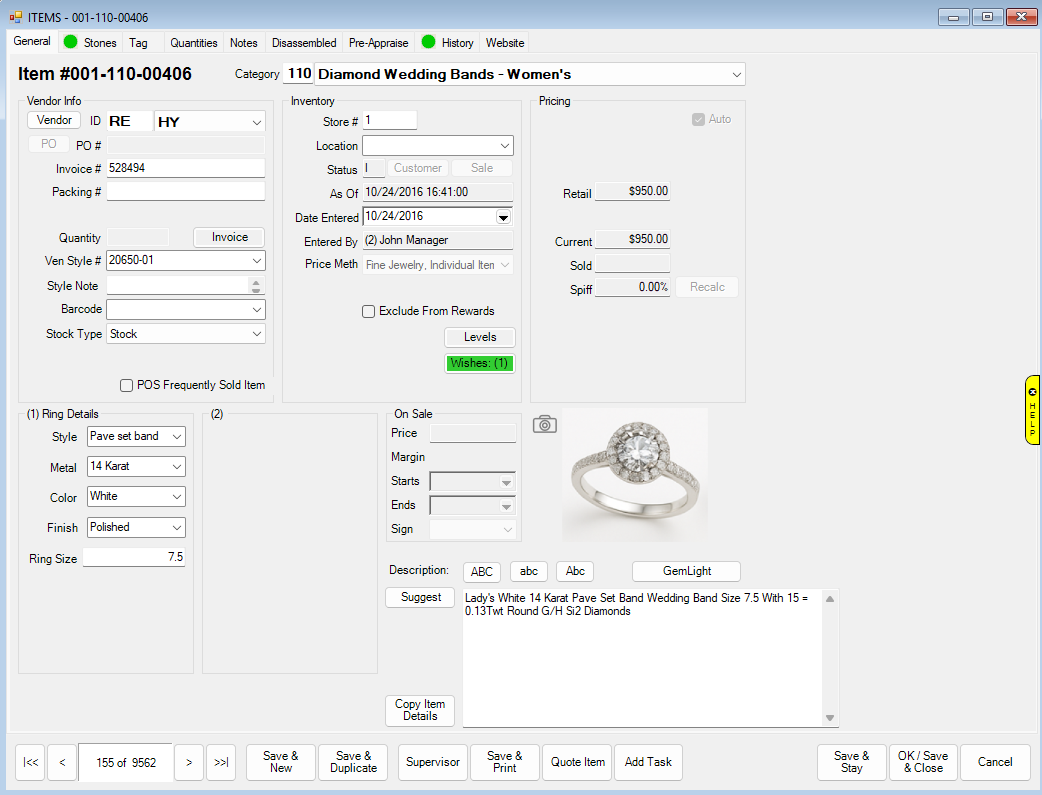Click the camera icon beside the ring photo
The width and height of the screenshot is (1042, 795).
[x=544, y=424]
